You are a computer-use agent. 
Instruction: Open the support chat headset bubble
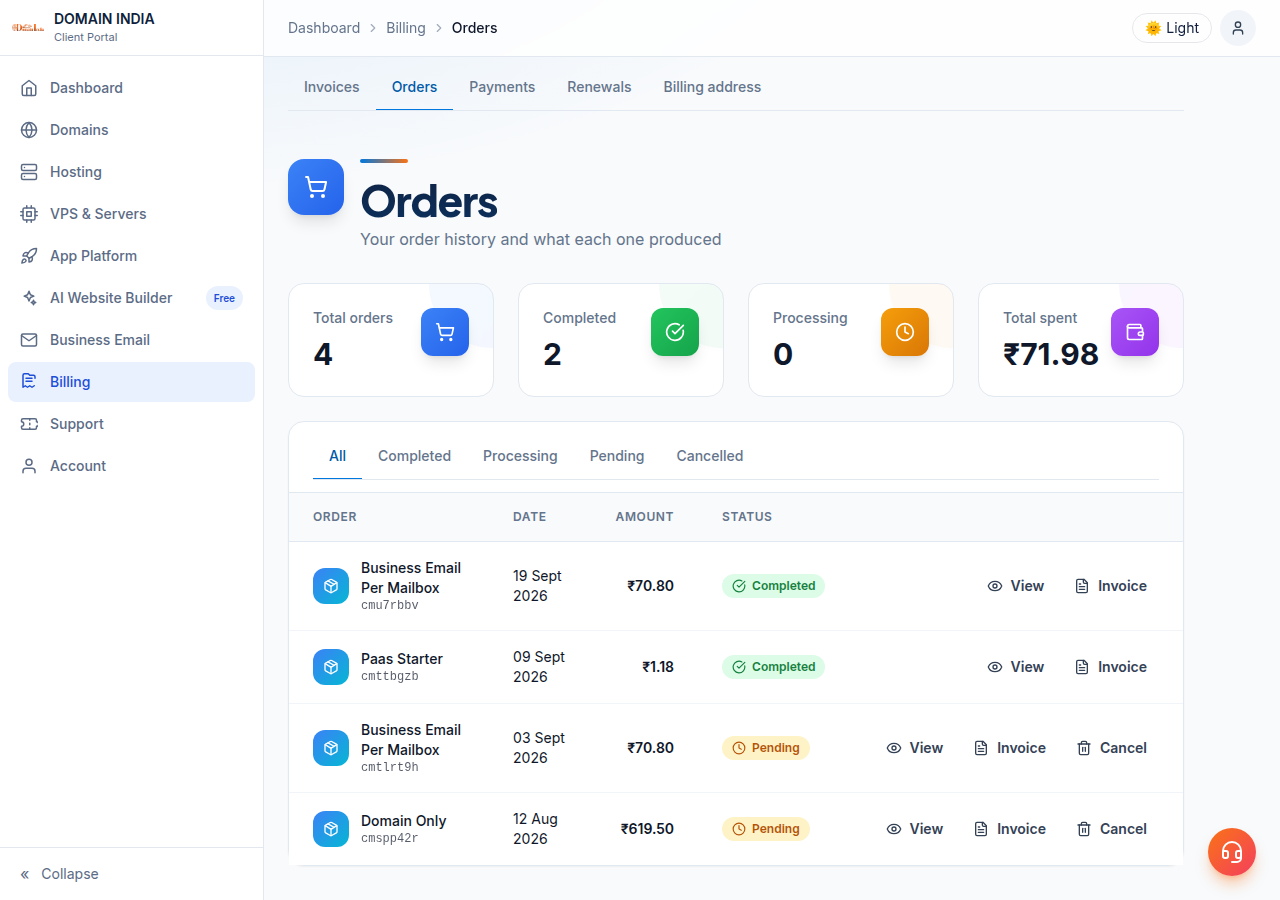[1232, 852]
